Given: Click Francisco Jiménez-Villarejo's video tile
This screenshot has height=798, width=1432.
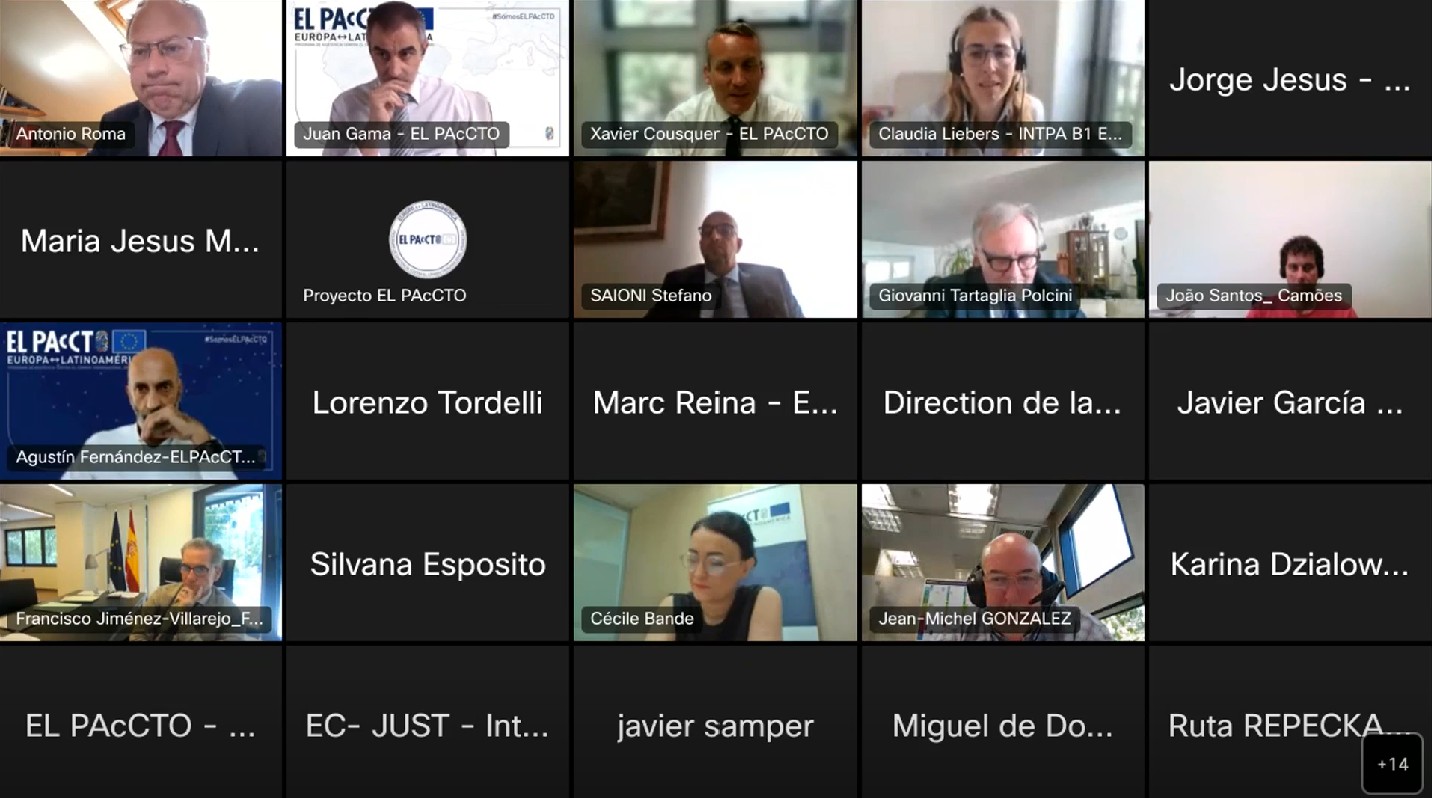Looking at the screenshot, I should (x=141, y=563).
